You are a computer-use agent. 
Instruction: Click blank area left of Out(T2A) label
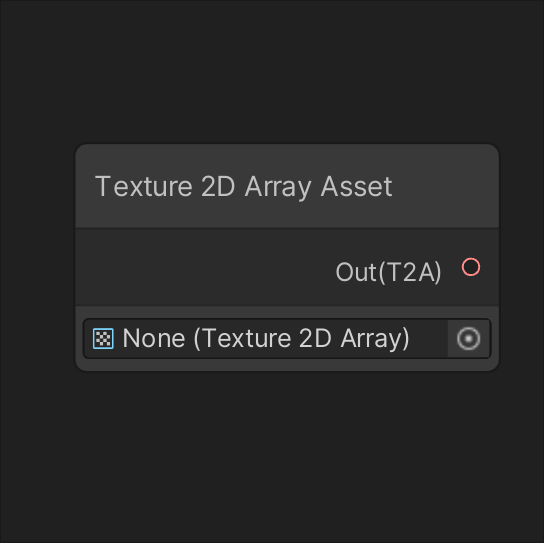coord(205,267)
